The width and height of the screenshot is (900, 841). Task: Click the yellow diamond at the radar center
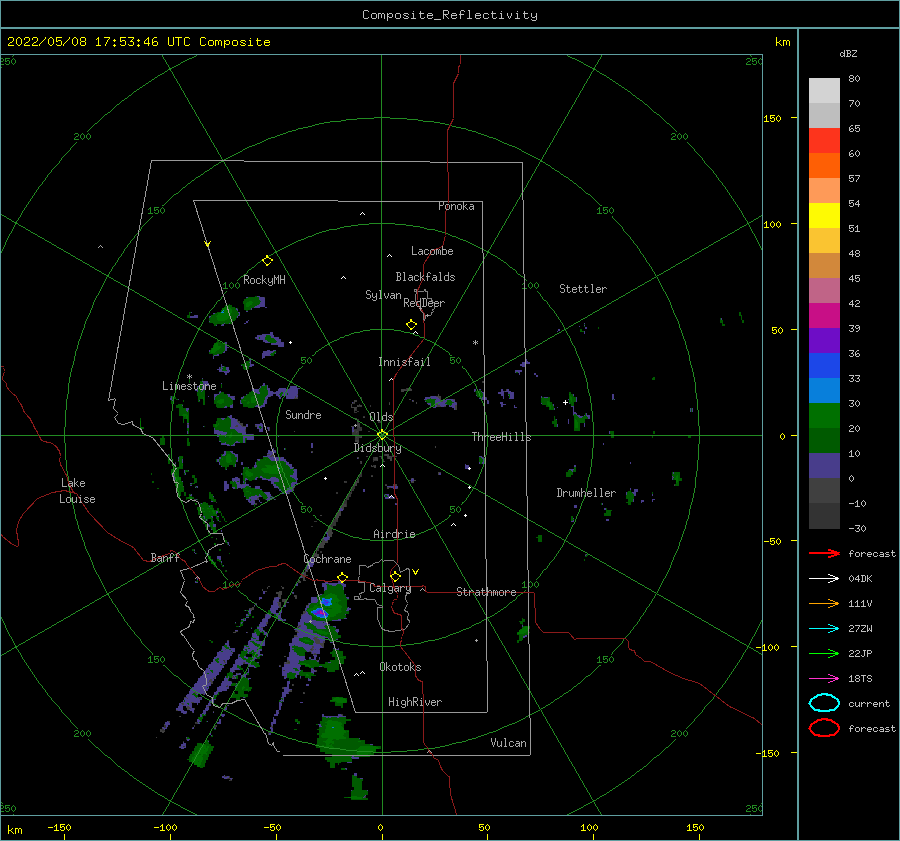[x=382, y=435]
